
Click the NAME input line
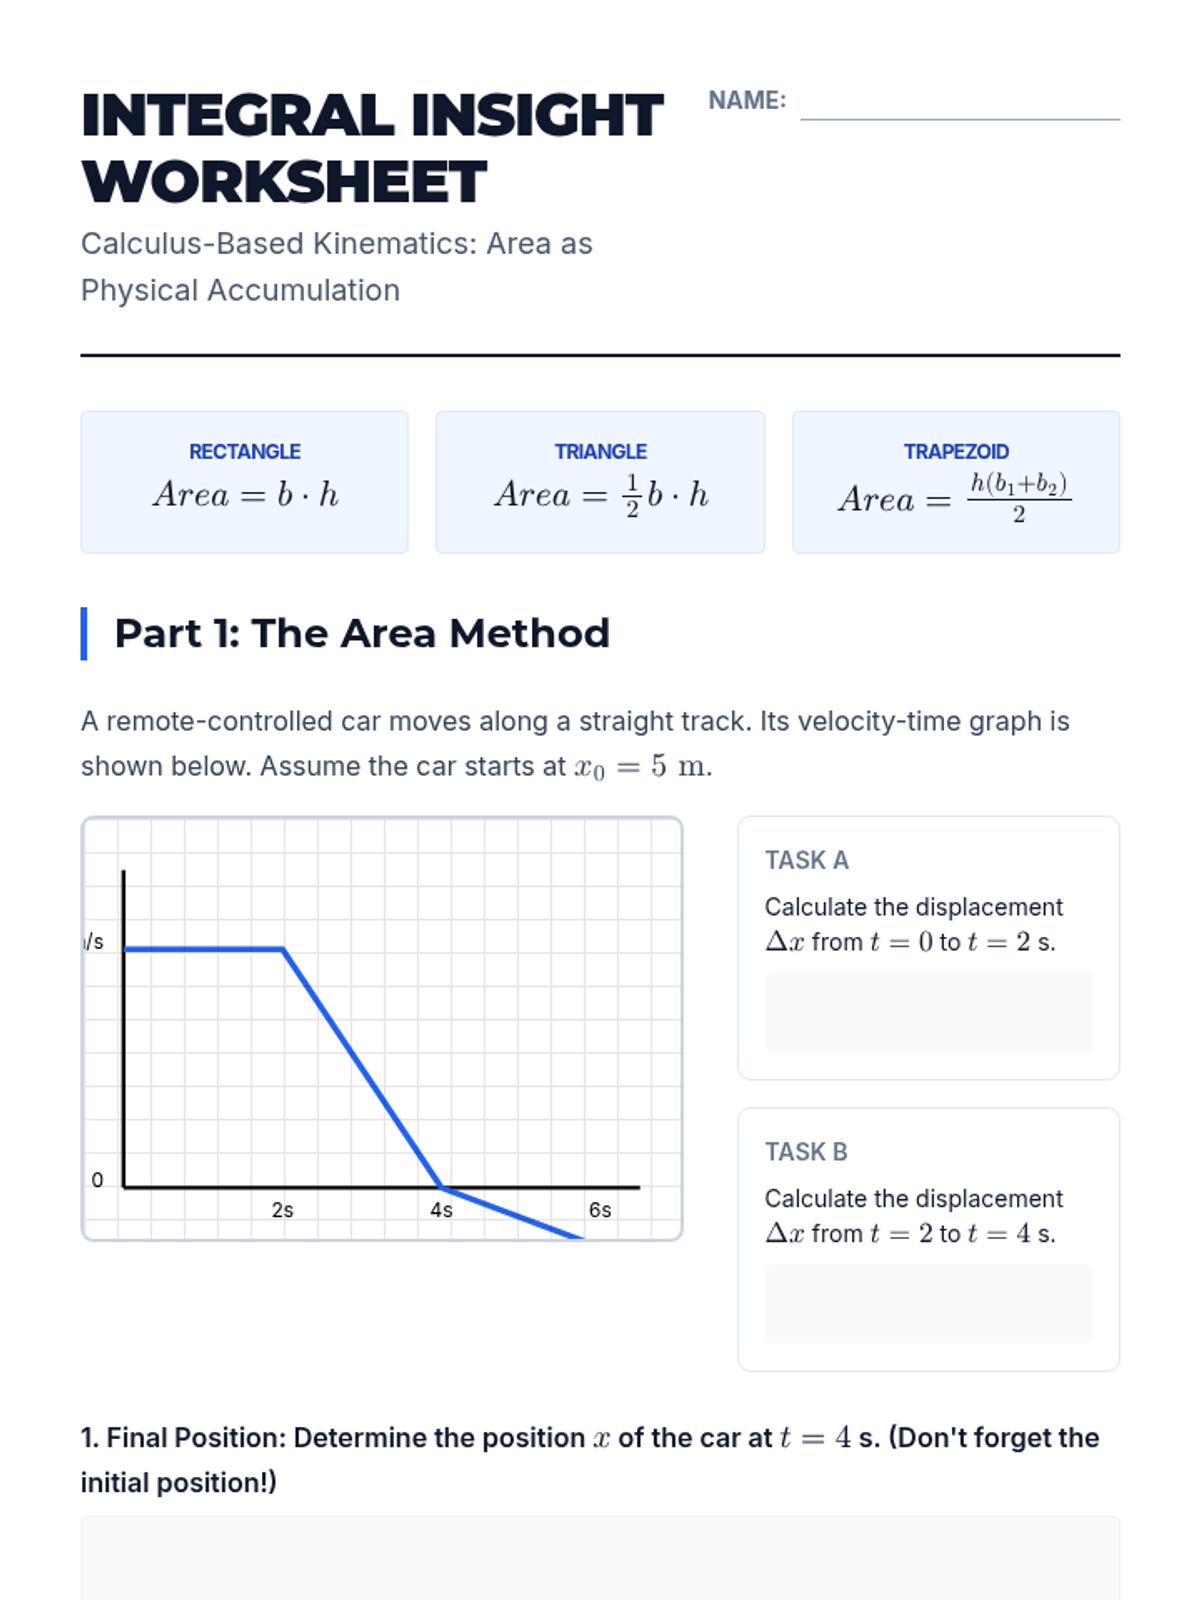coord(959,105)
